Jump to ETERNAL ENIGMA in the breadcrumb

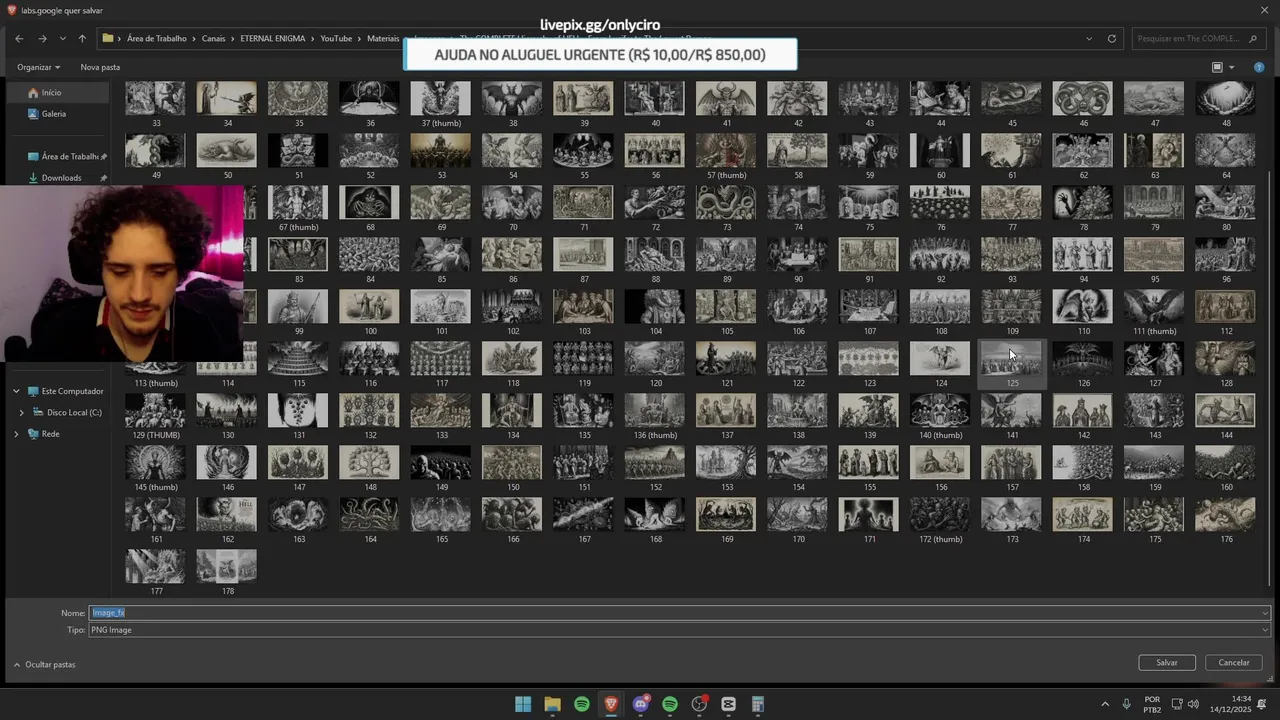coord(274,39)
